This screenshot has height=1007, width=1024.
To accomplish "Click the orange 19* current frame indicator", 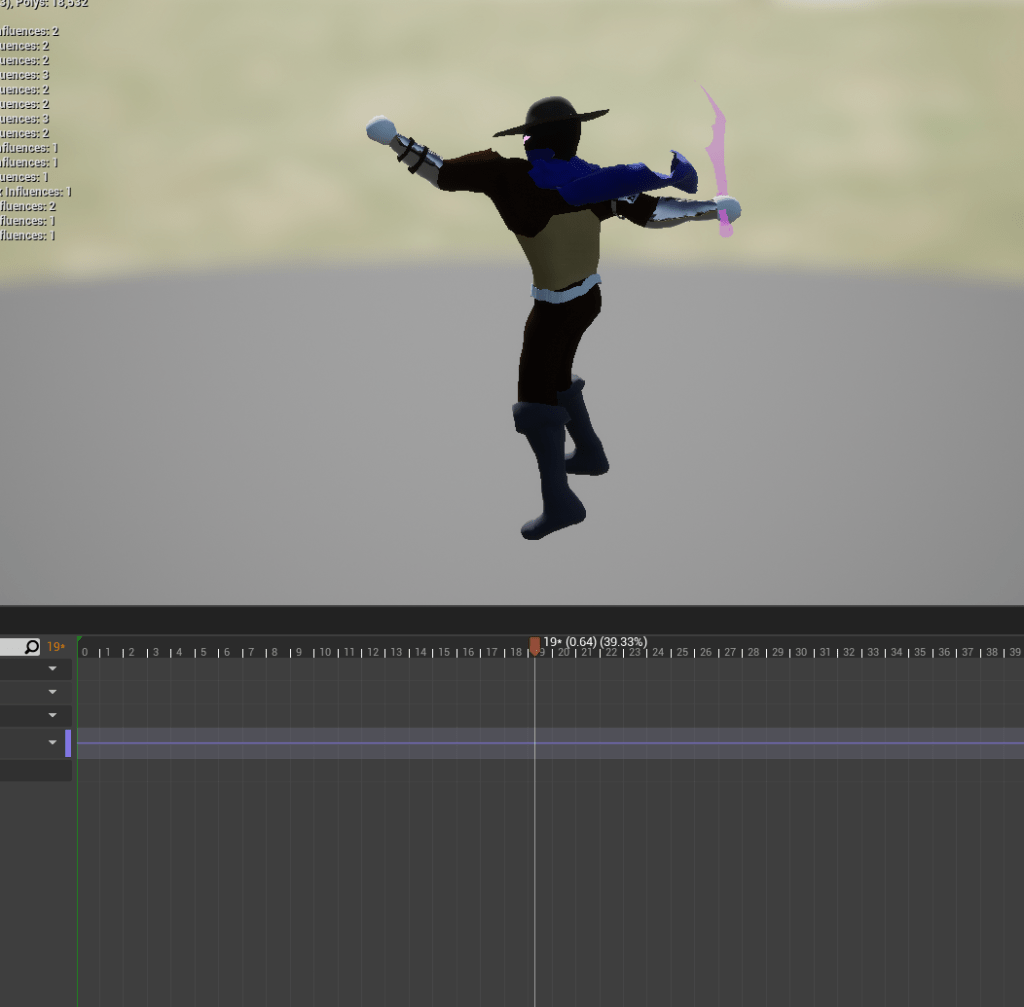I will pos(56,647).
